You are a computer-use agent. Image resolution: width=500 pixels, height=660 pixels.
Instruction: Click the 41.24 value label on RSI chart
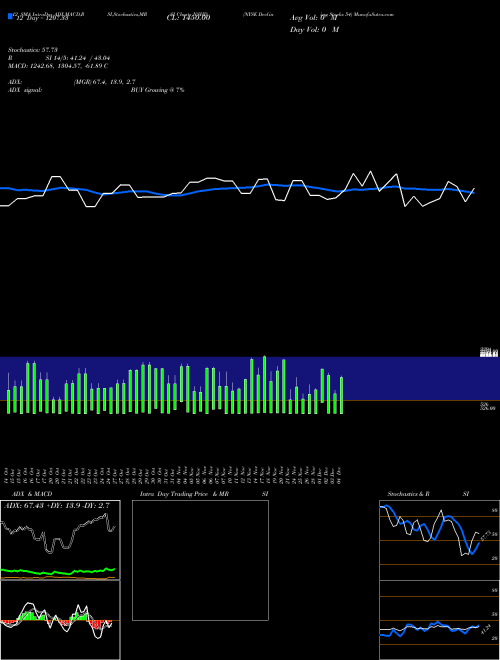tap(484, 629)
